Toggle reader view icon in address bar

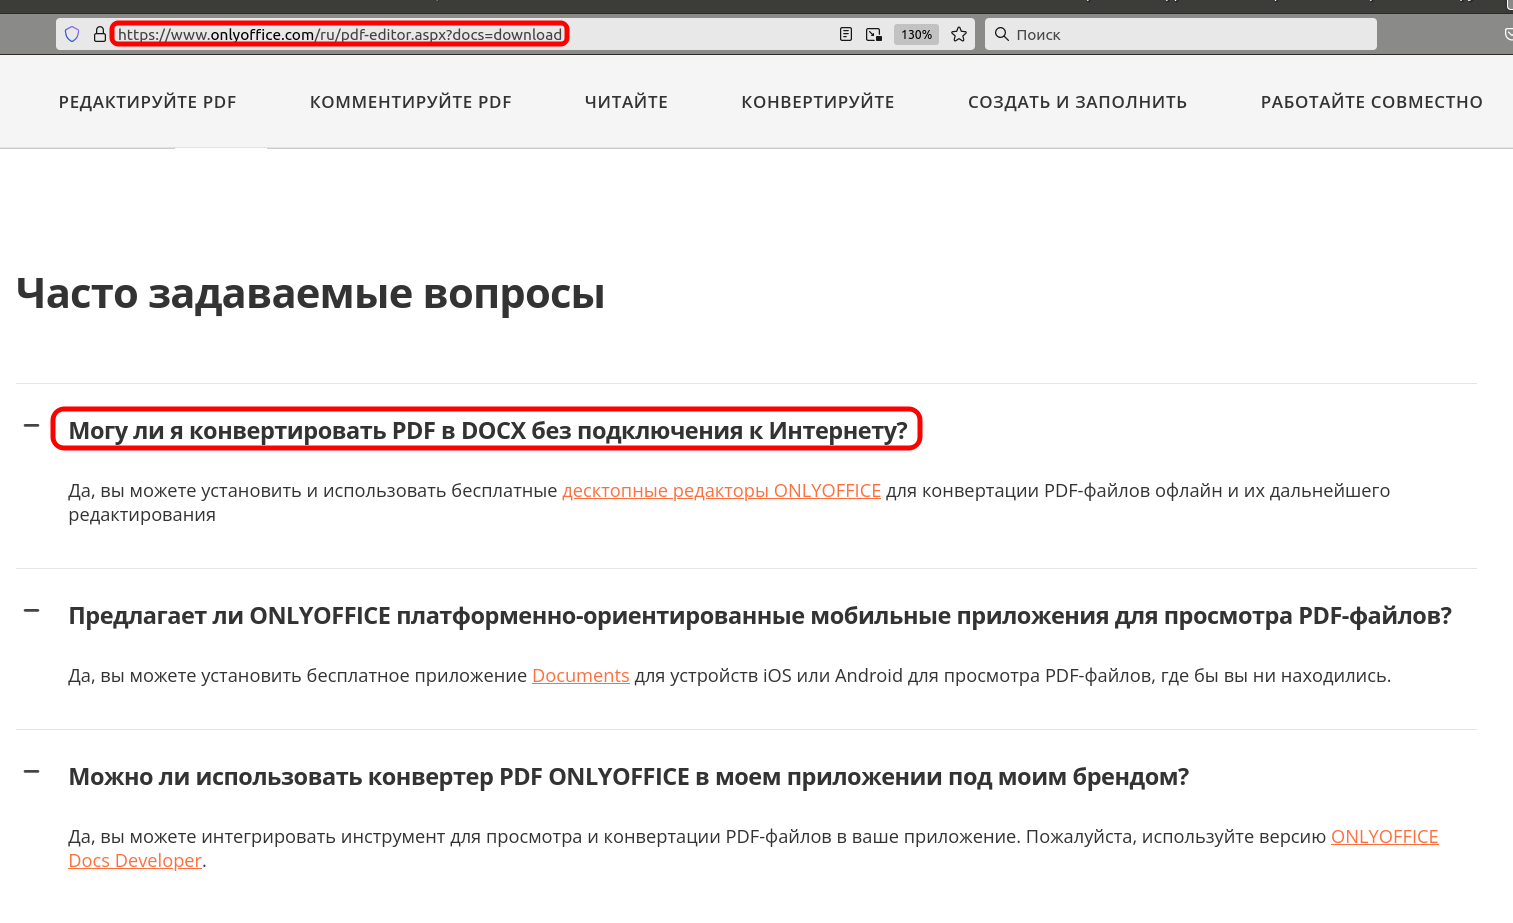click(x=846, y=34)
